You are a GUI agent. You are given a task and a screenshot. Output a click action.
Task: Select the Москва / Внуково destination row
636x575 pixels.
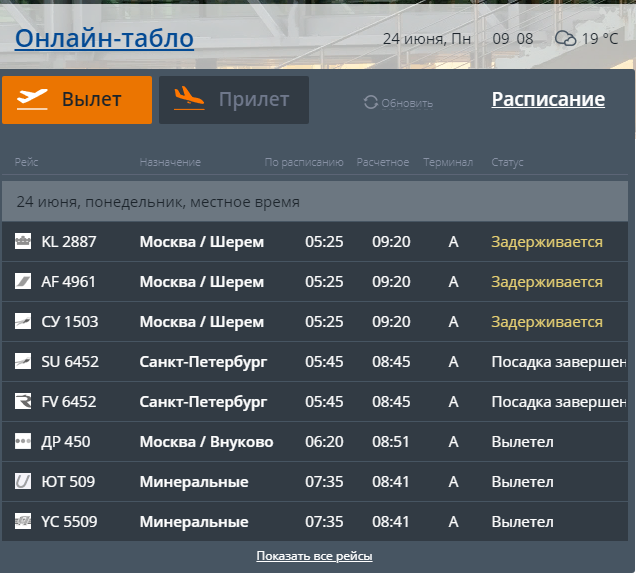pos(206,442)
